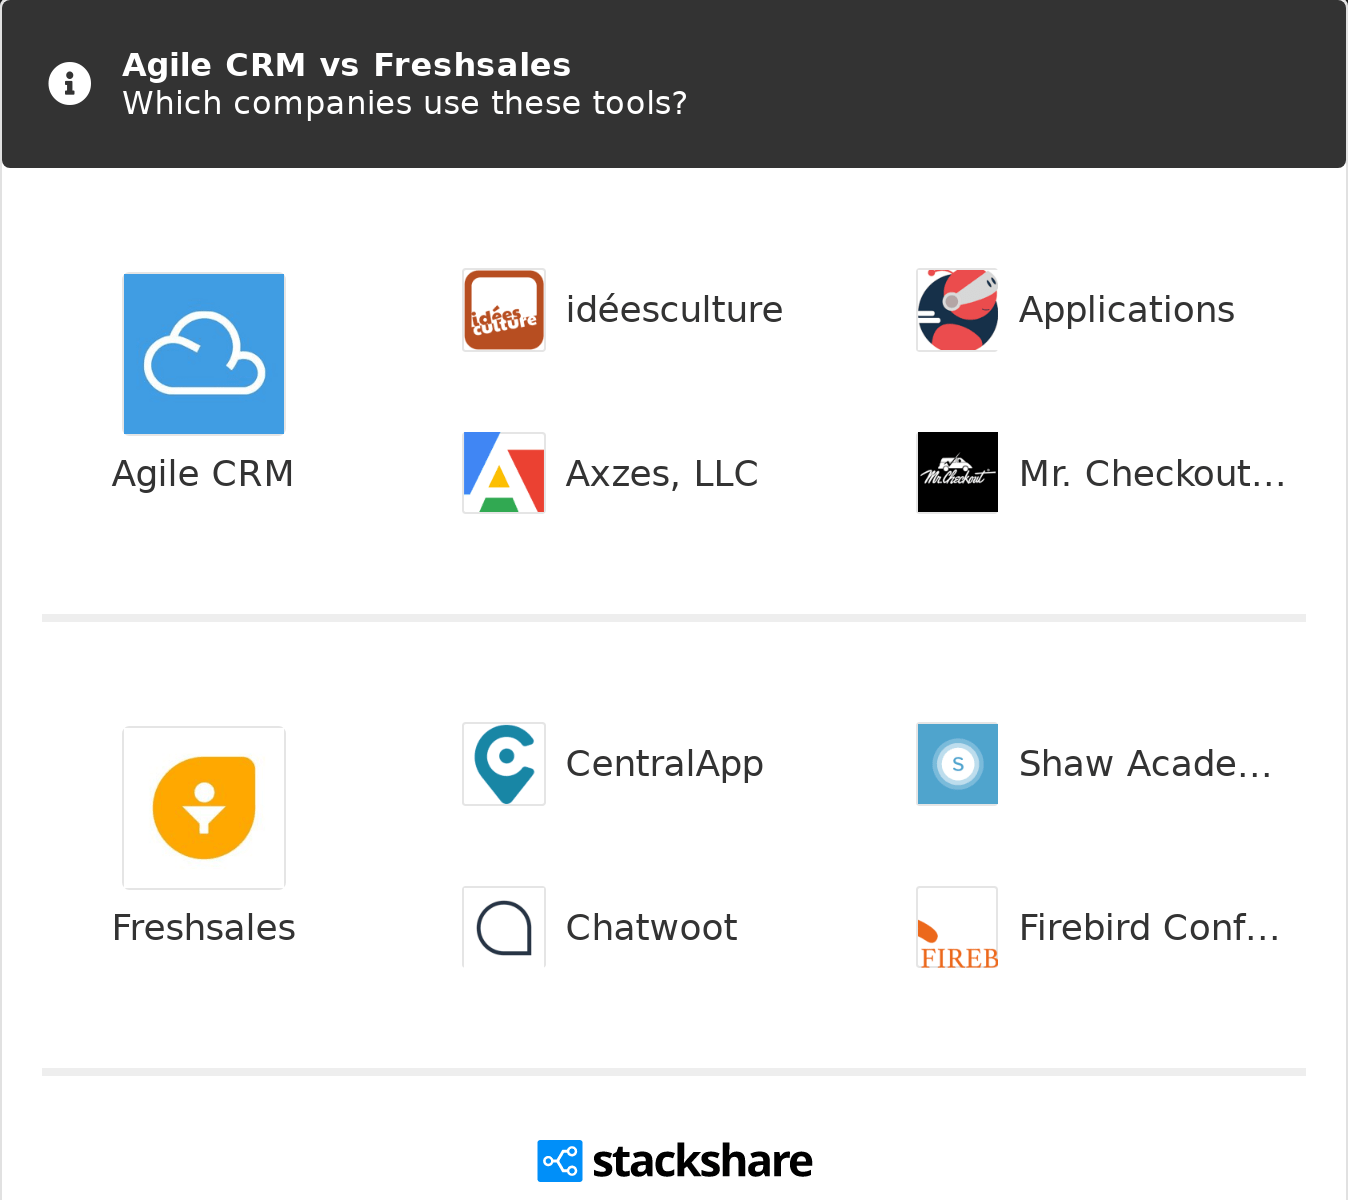
Task: Open the idéesculture company logo
Action: (504, 310)
